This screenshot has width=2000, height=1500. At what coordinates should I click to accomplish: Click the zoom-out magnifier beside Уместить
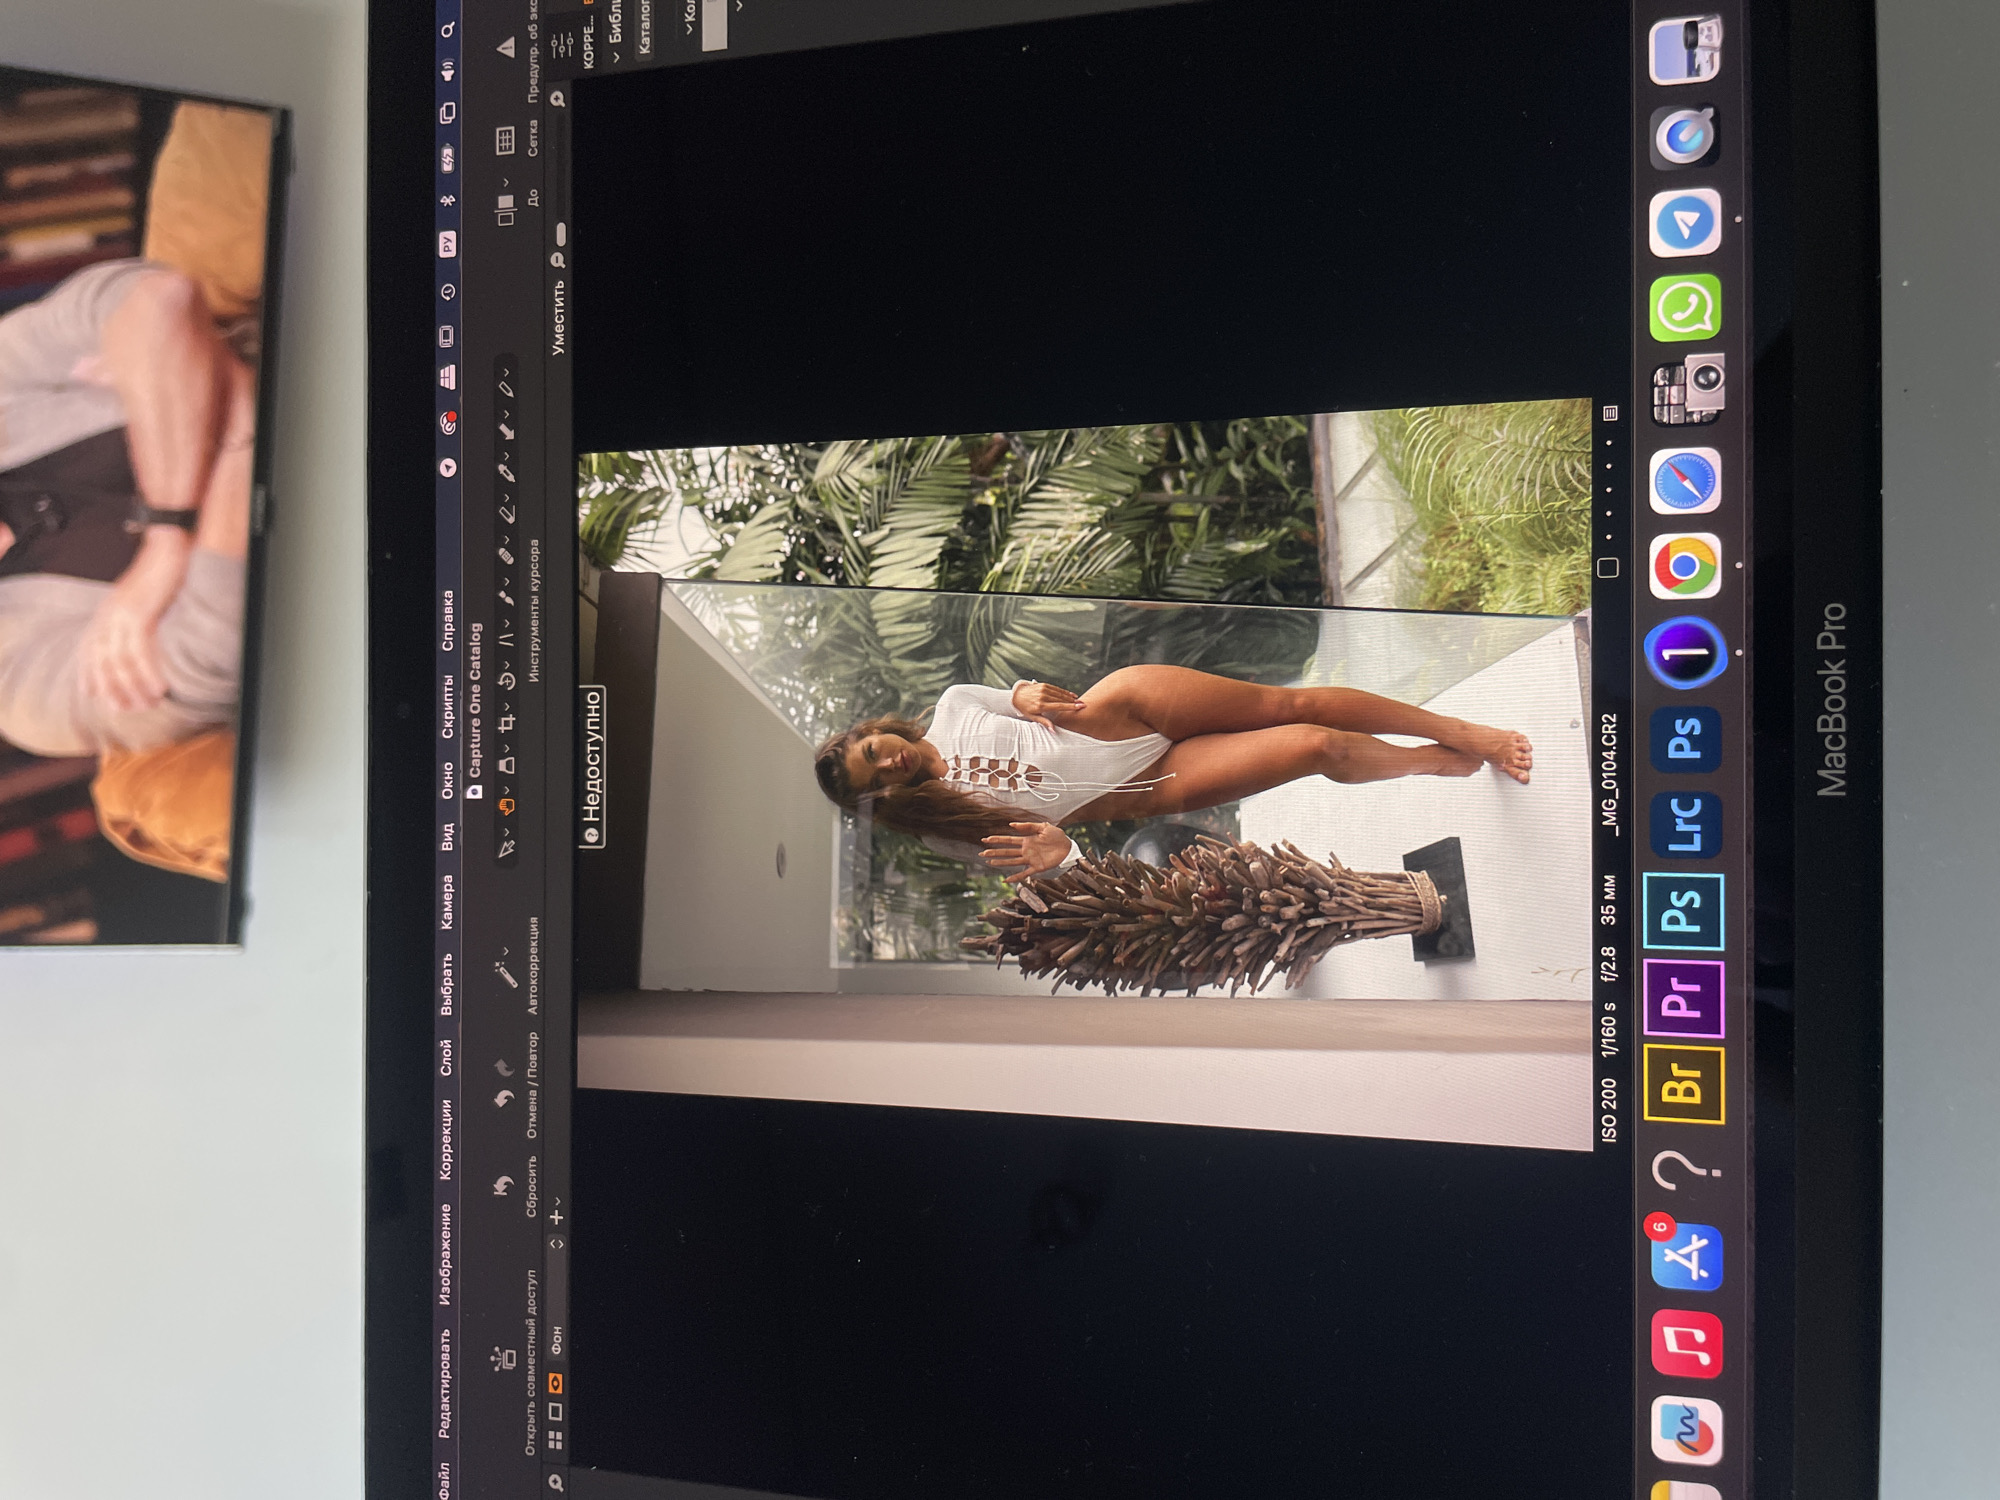point(558,261)
